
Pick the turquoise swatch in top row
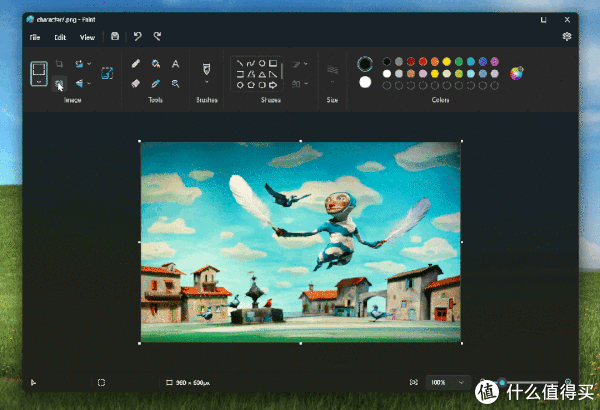(x=471, y=61)
